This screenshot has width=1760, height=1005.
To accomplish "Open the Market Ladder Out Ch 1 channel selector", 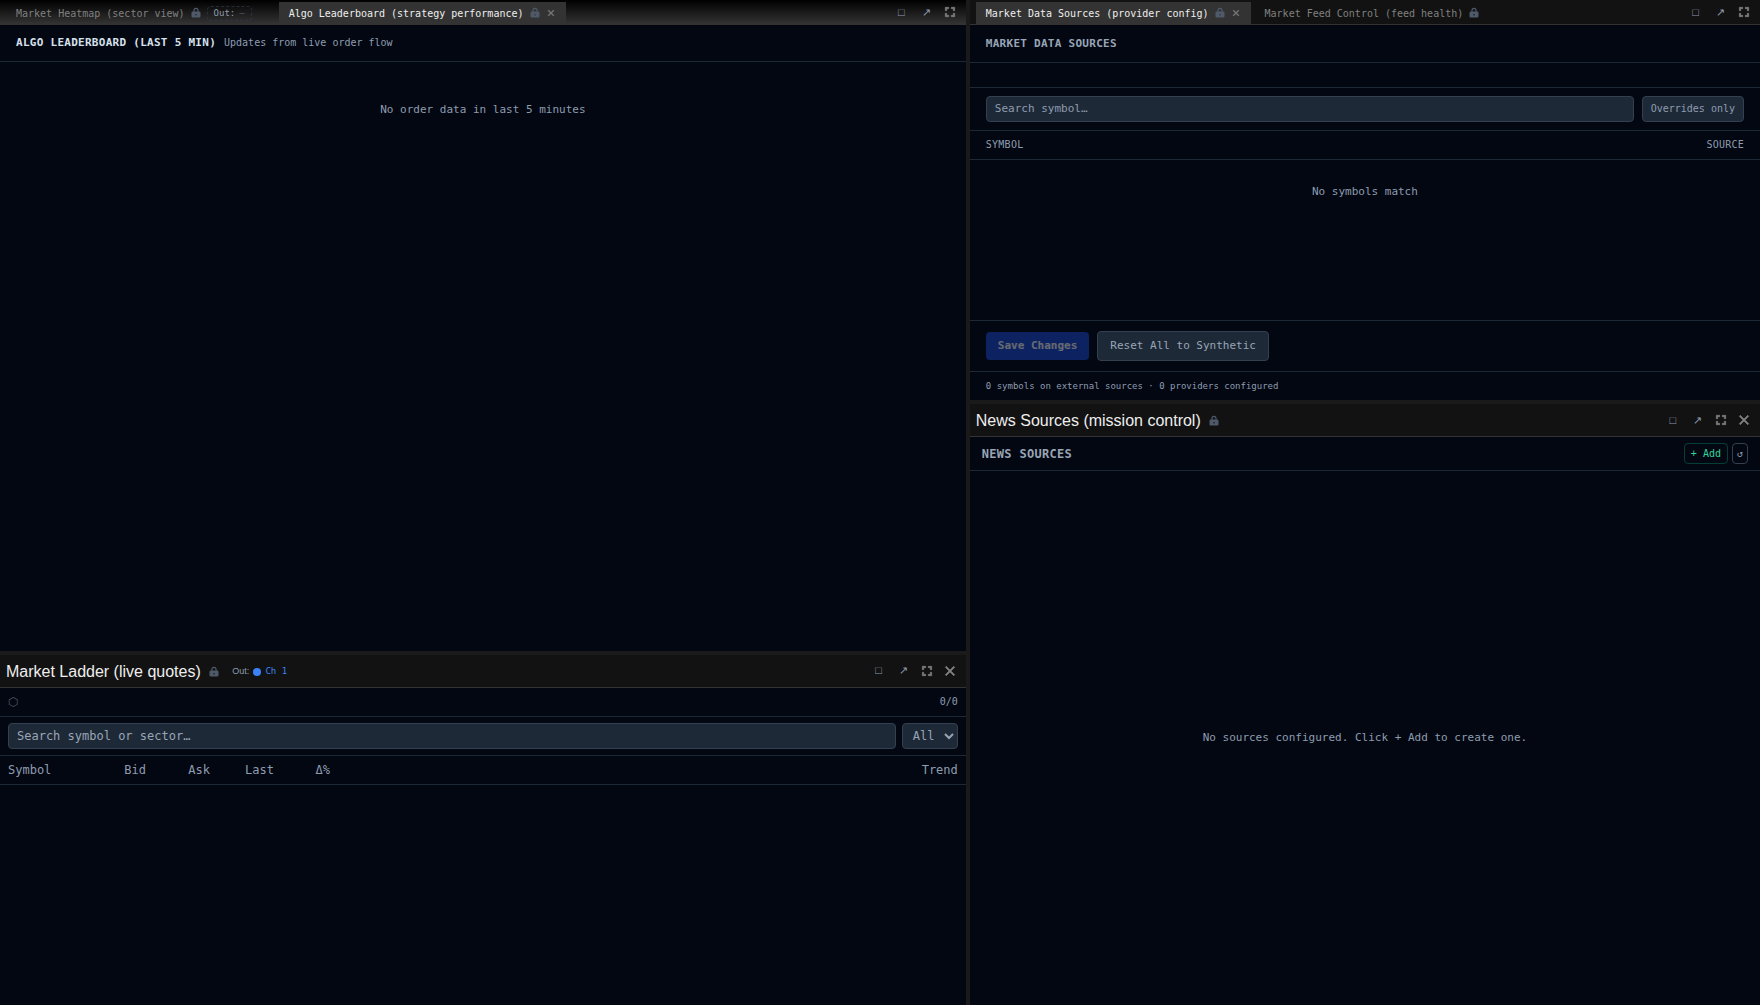I will (260, 671).
